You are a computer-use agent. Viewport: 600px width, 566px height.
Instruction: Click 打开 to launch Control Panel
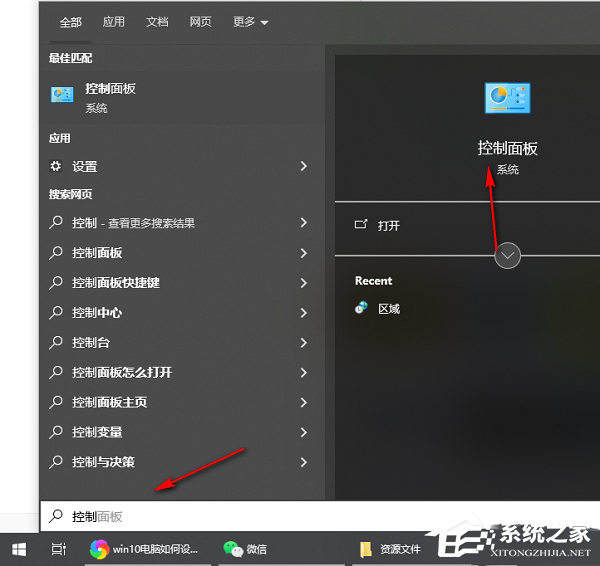[388, 225]
